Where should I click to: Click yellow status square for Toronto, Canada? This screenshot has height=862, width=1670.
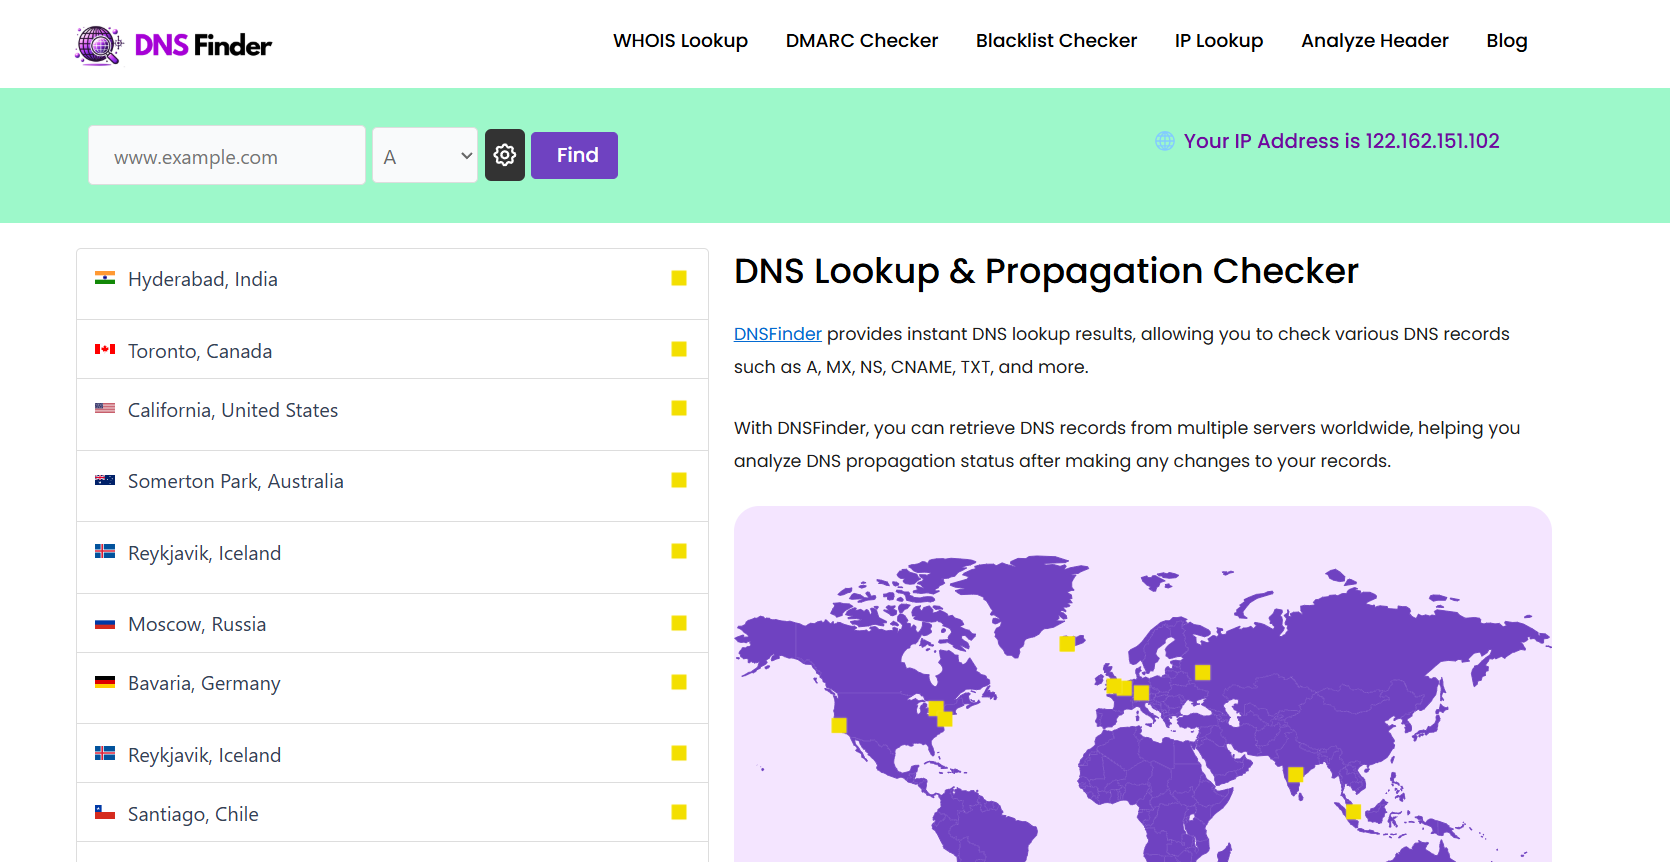pyautogui.click(x=679, y=349)
